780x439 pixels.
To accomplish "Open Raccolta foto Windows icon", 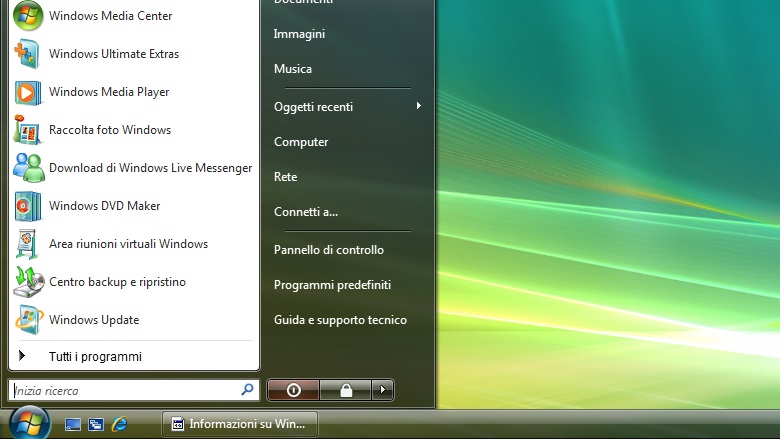I will (27, 130).
